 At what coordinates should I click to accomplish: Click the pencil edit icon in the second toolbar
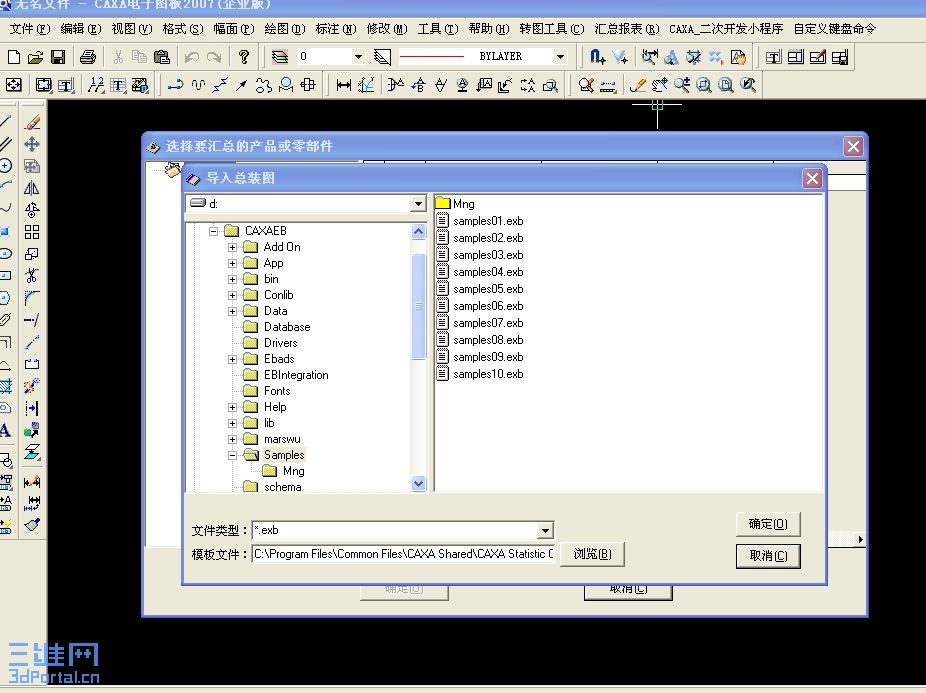(637, 85)
